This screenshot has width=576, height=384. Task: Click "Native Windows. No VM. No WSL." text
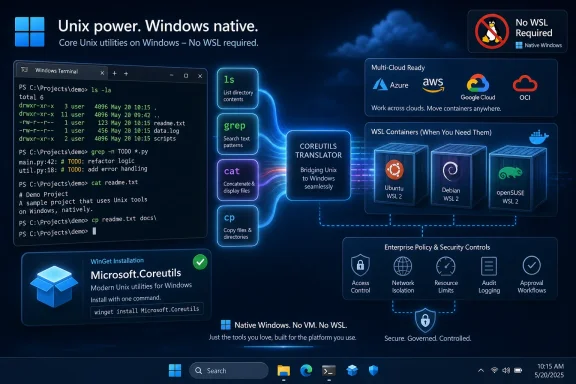pyautogui.click(x=291, y=325)
